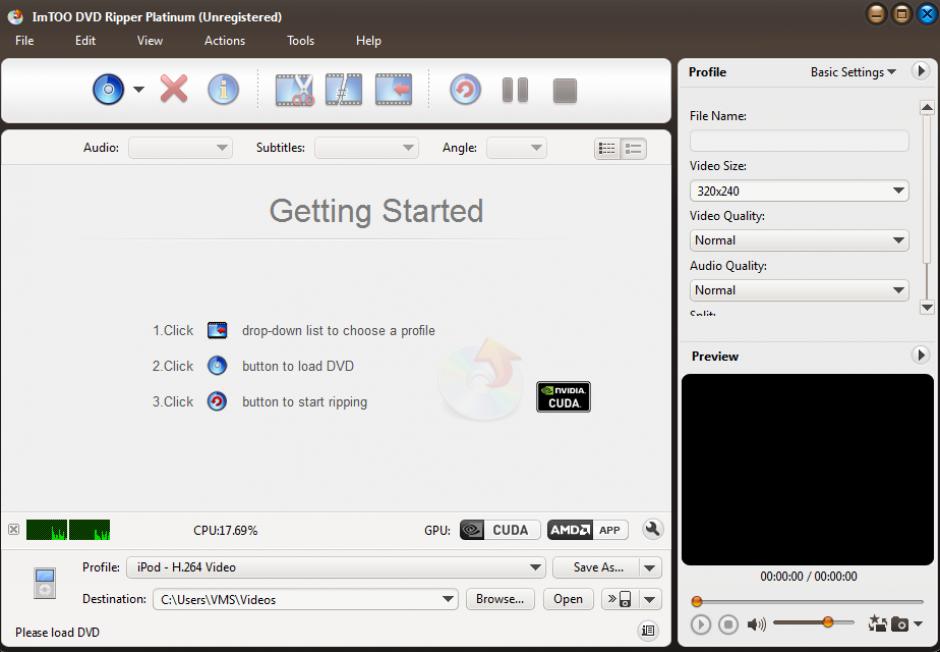Image resolution: width=940 pixels, height=652 pixels.
Task: Open the wrench settings icon
Action: point(652,529)
